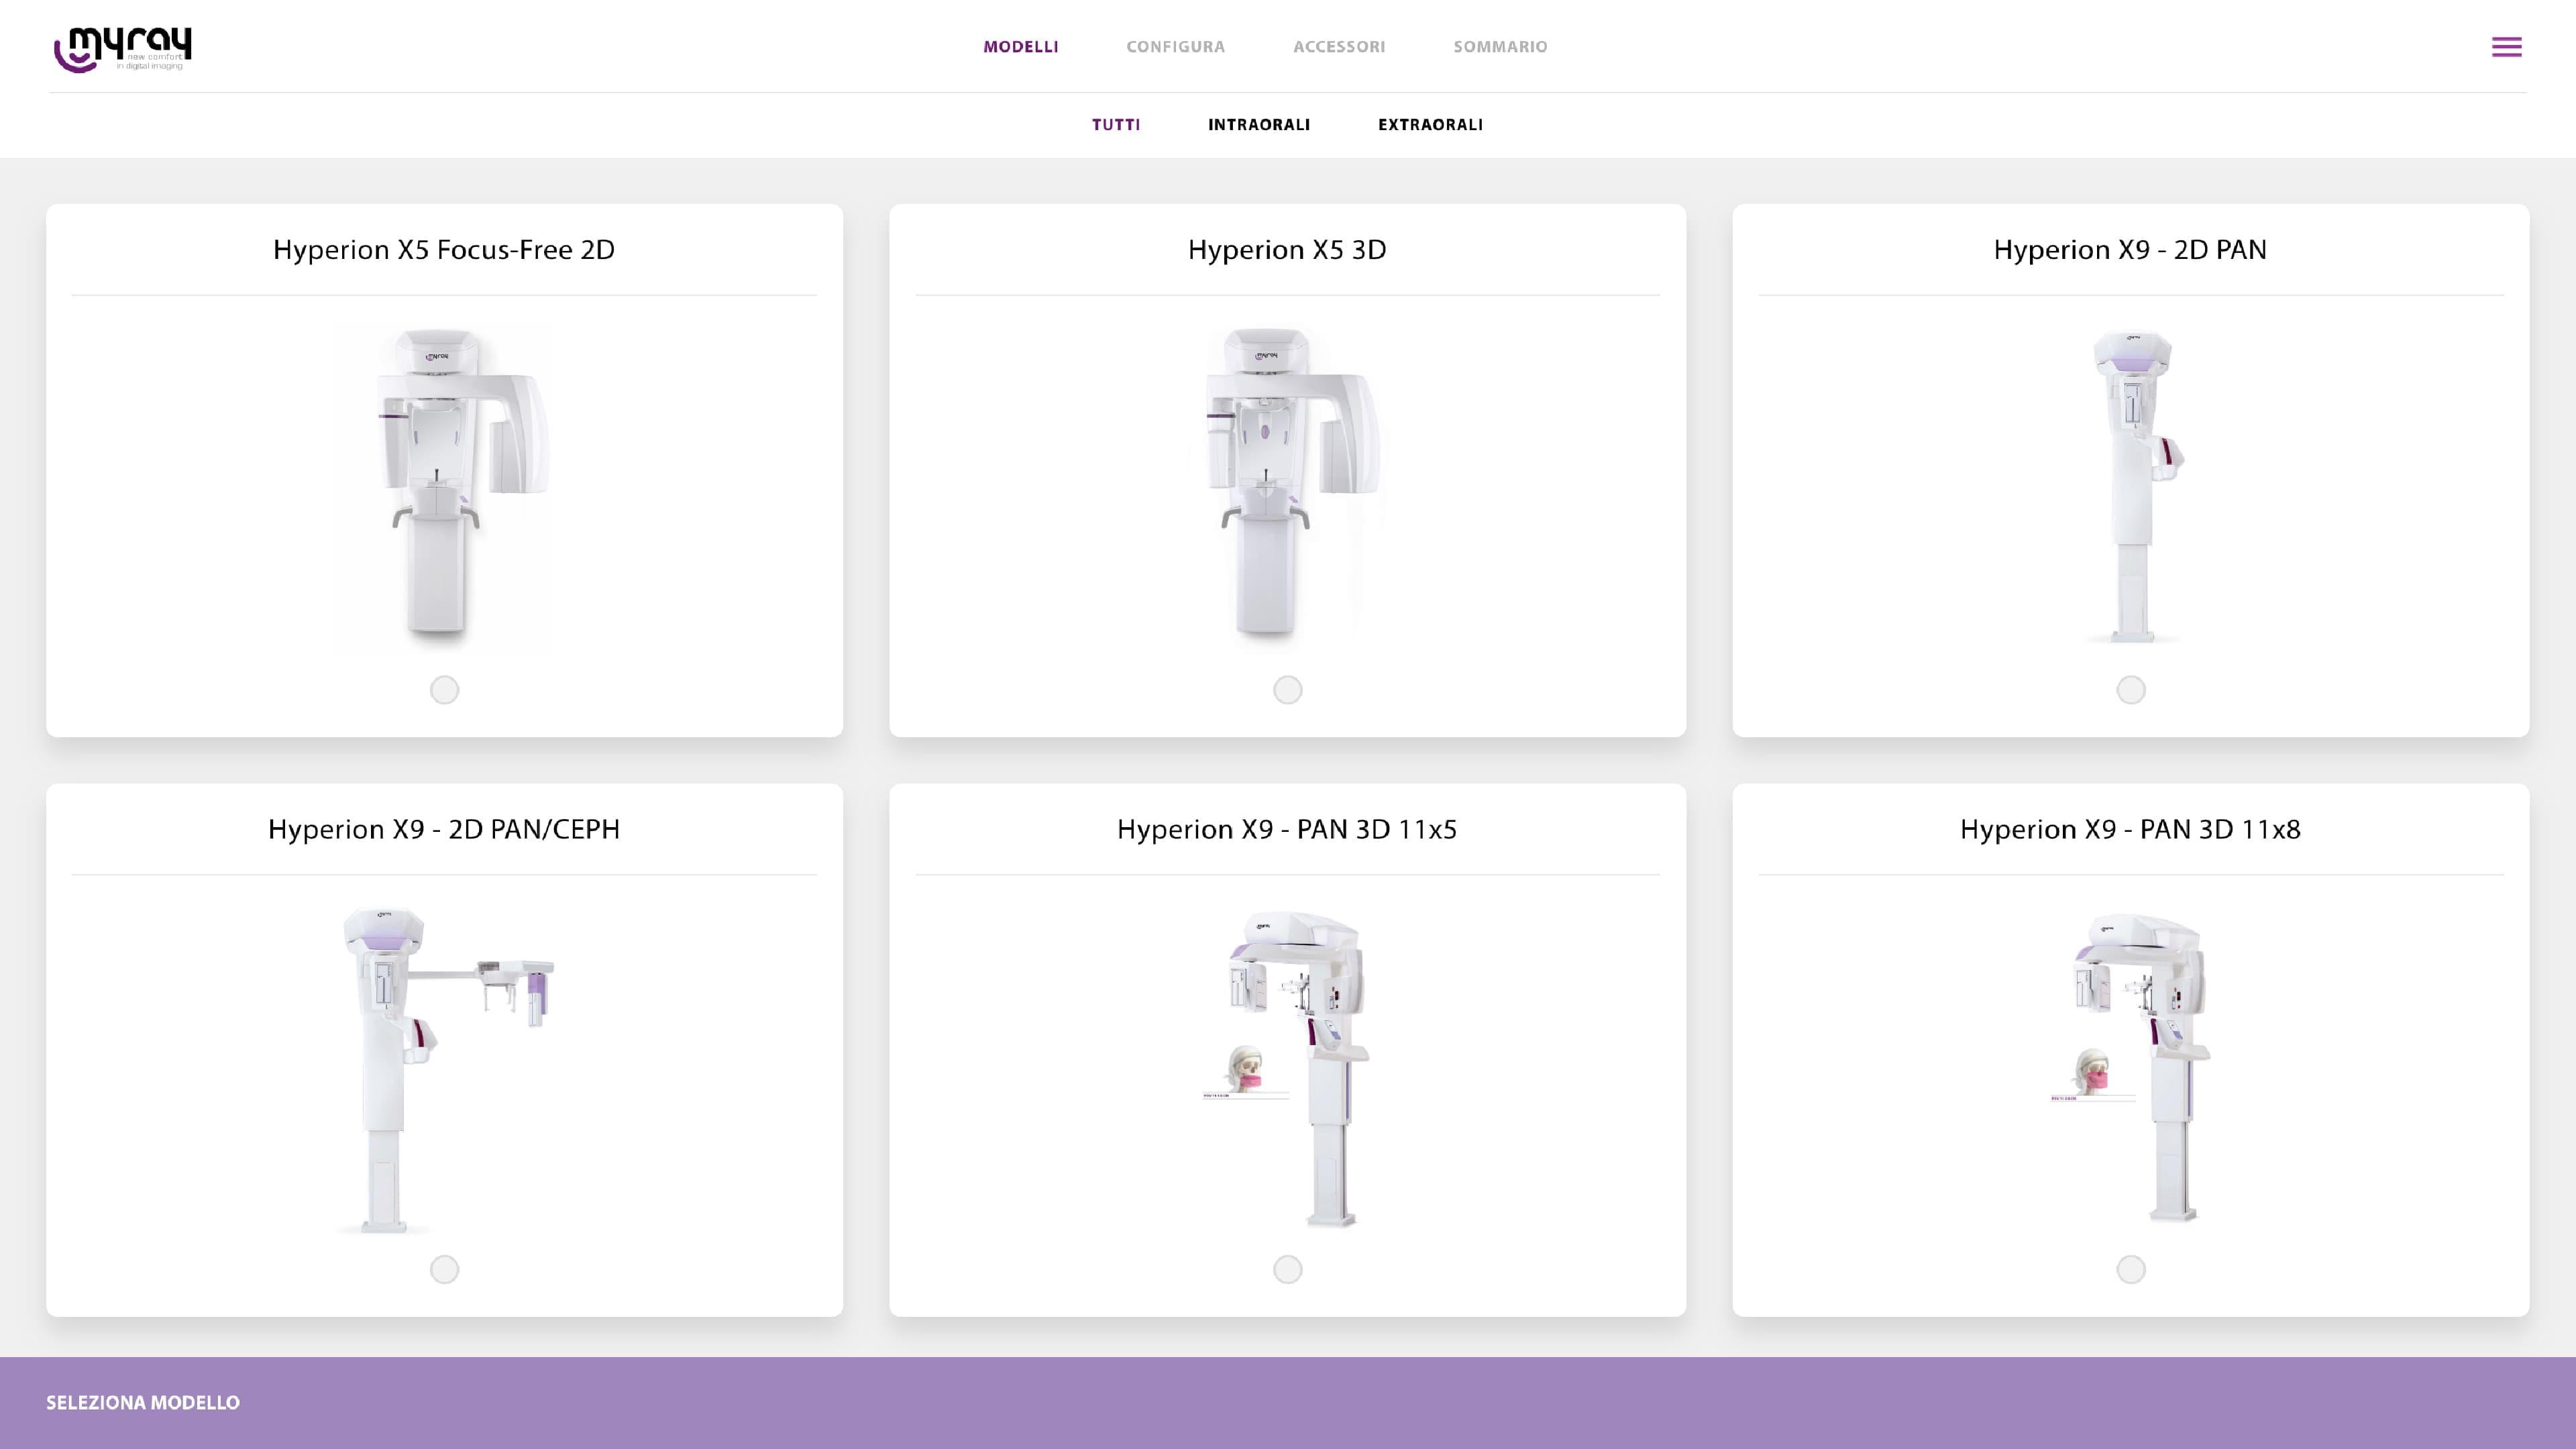Select the Hyperion X9 - 2D PAN/CEPH radio button
This screenshot has width=2576, height=1449.
(x=444, y=1270)
